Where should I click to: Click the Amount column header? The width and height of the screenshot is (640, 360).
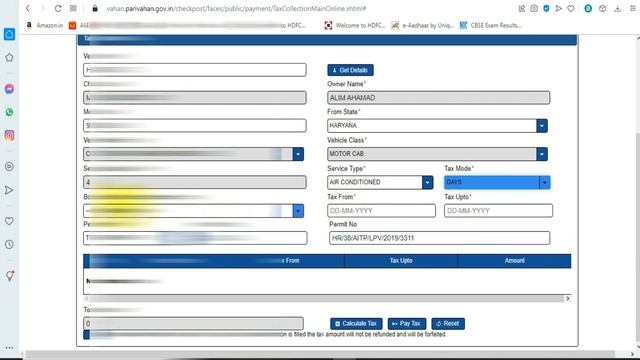(x=514, y=260)
